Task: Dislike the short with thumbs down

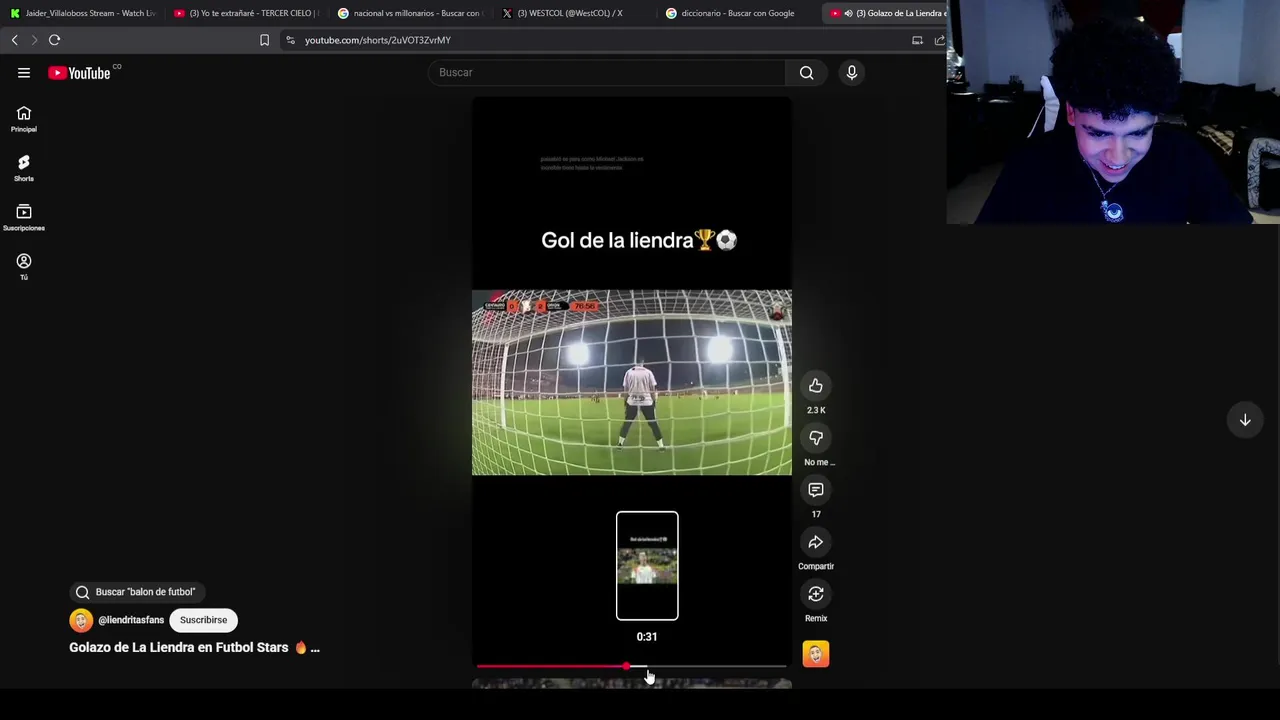Action: (816, 438)
